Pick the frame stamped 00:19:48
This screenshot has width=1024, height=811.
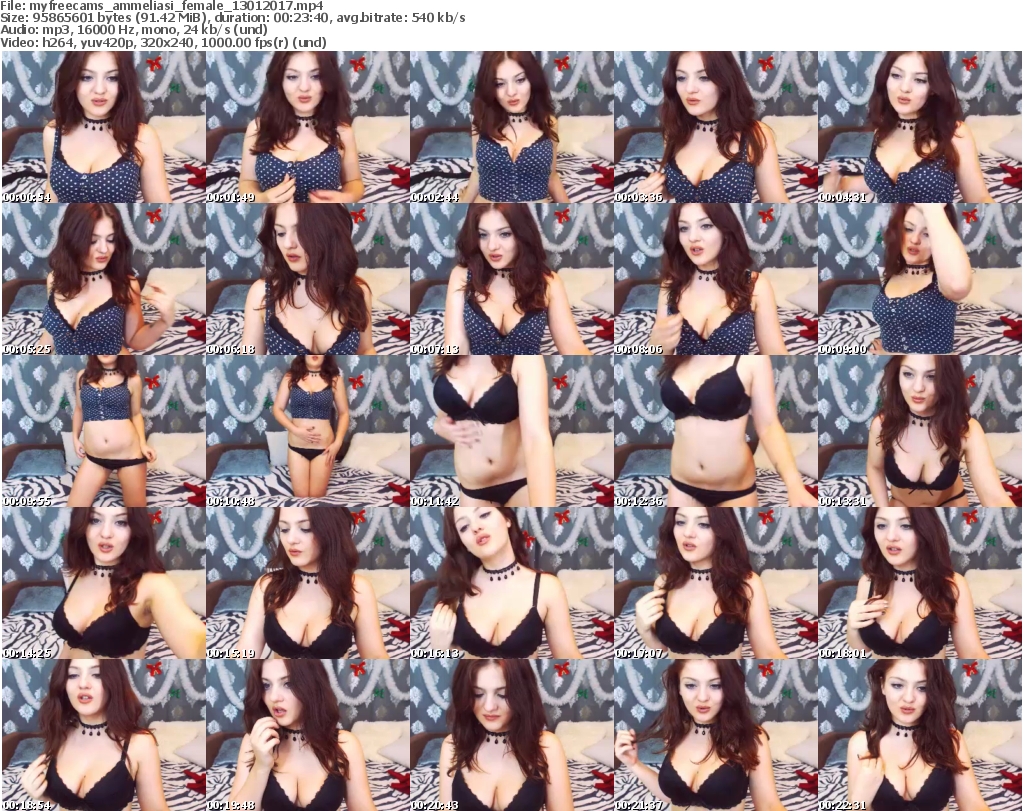click(x=308, y=735)
